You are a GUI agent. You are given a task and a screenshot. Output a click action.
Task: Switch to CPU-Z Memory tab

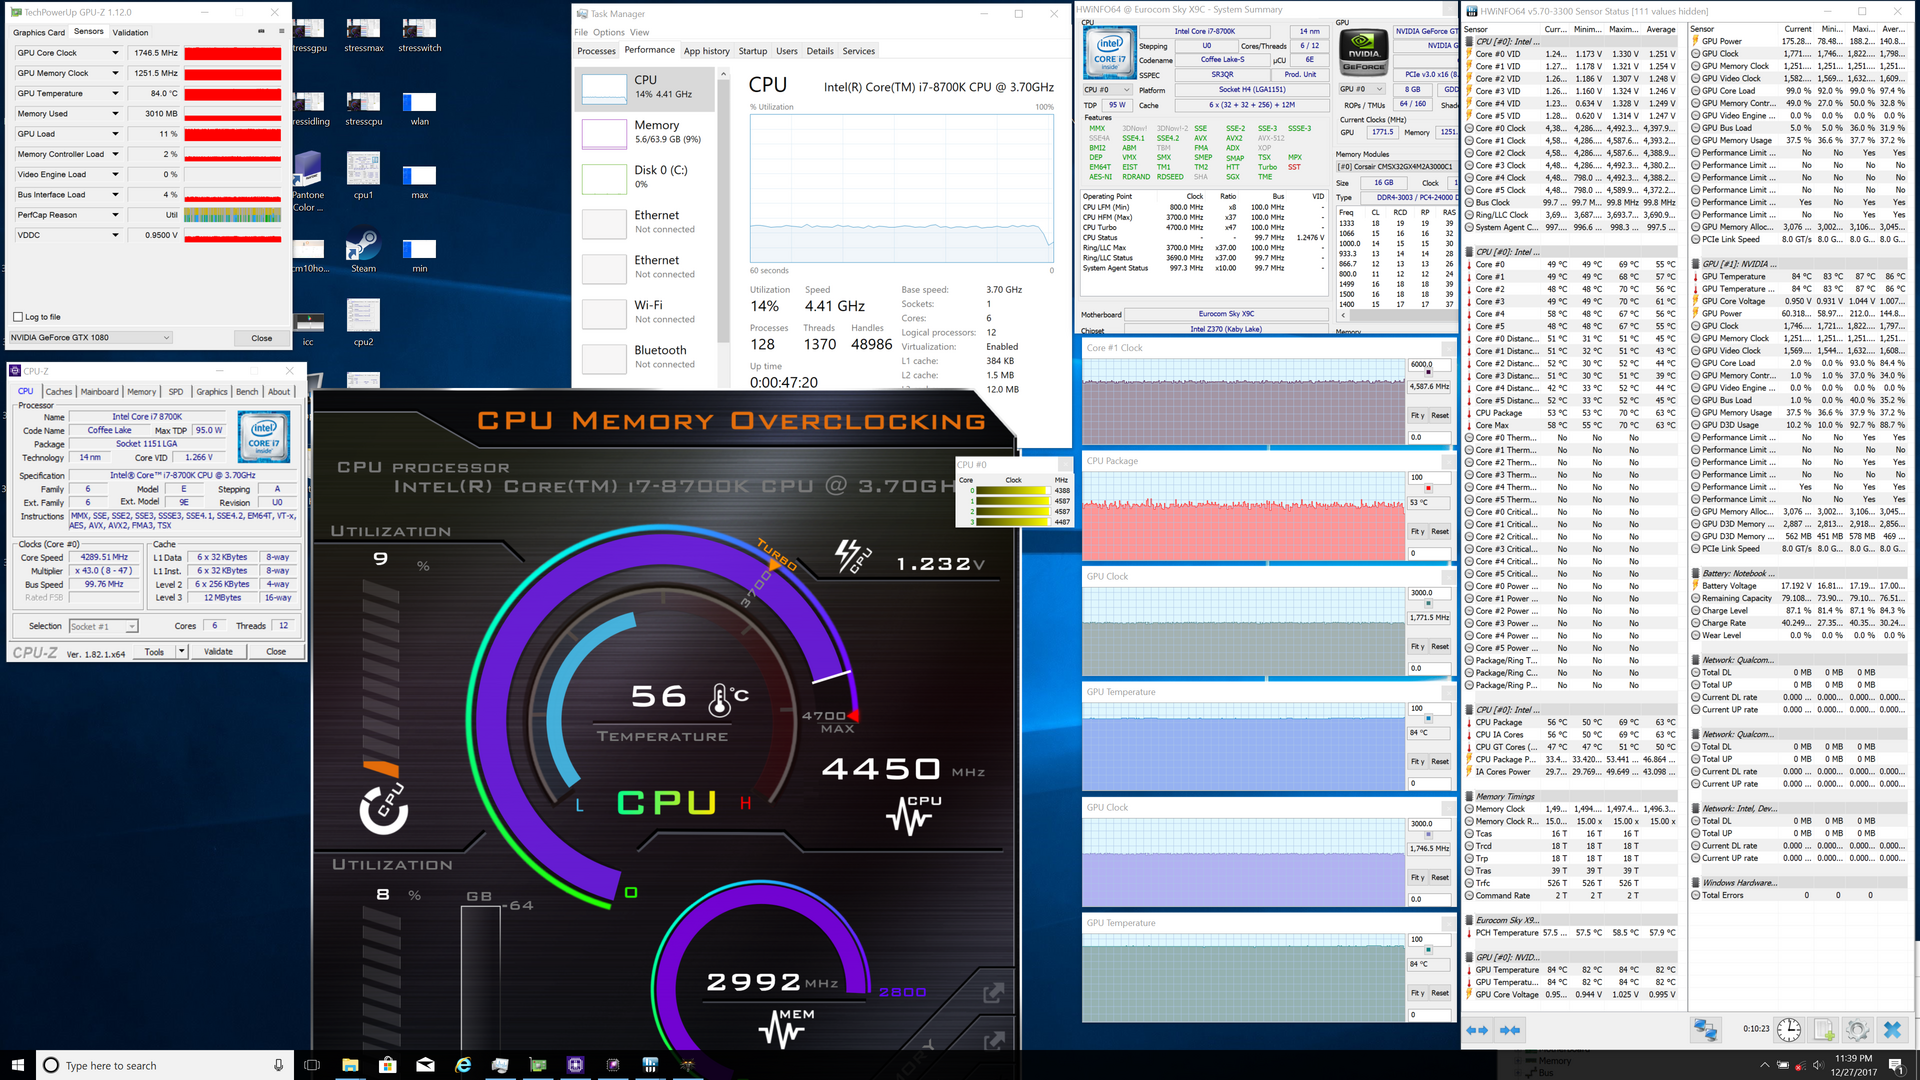point(141,392)
